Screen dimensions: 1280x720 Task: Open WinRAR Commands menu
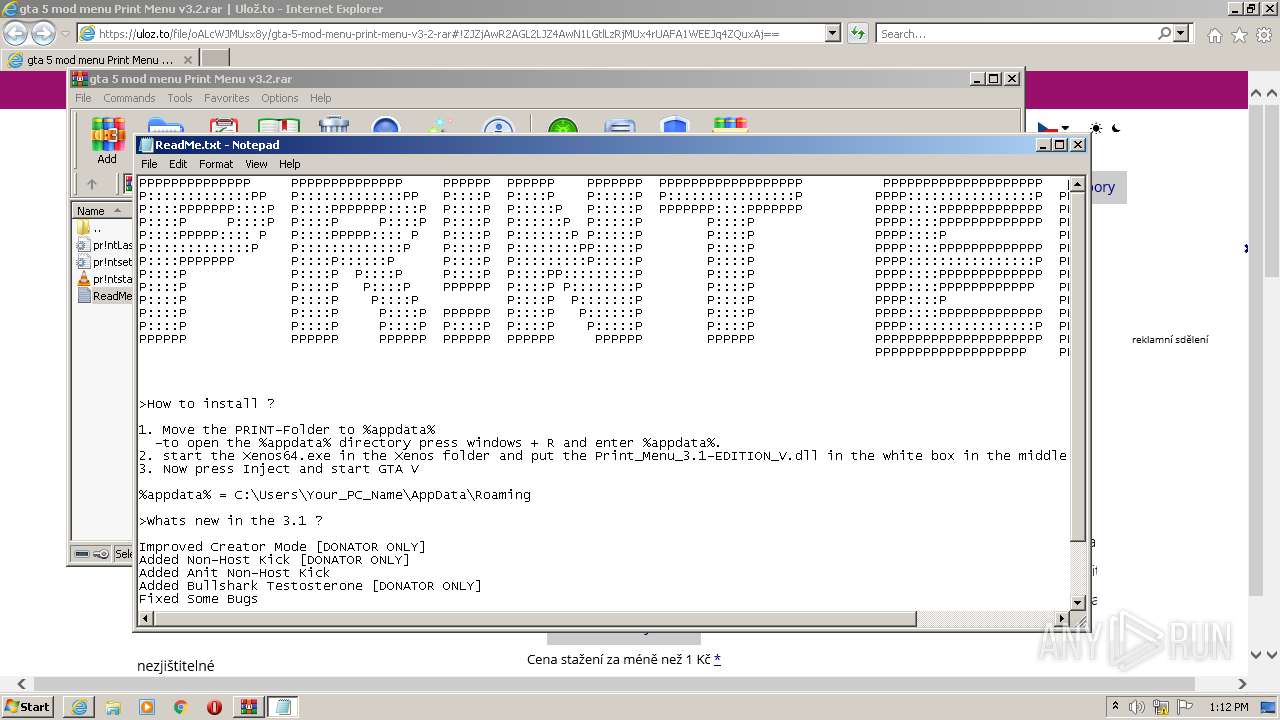[129, 98]
